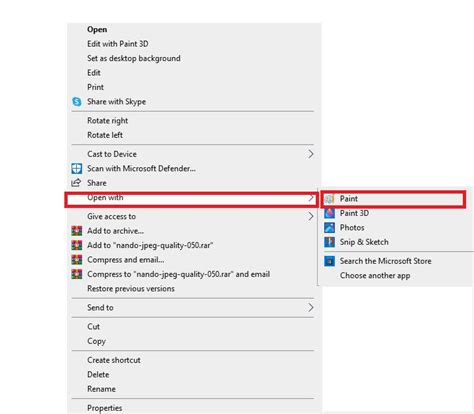
Task: Click the Microsoft Defender shield icon
Action: point(77,168)
